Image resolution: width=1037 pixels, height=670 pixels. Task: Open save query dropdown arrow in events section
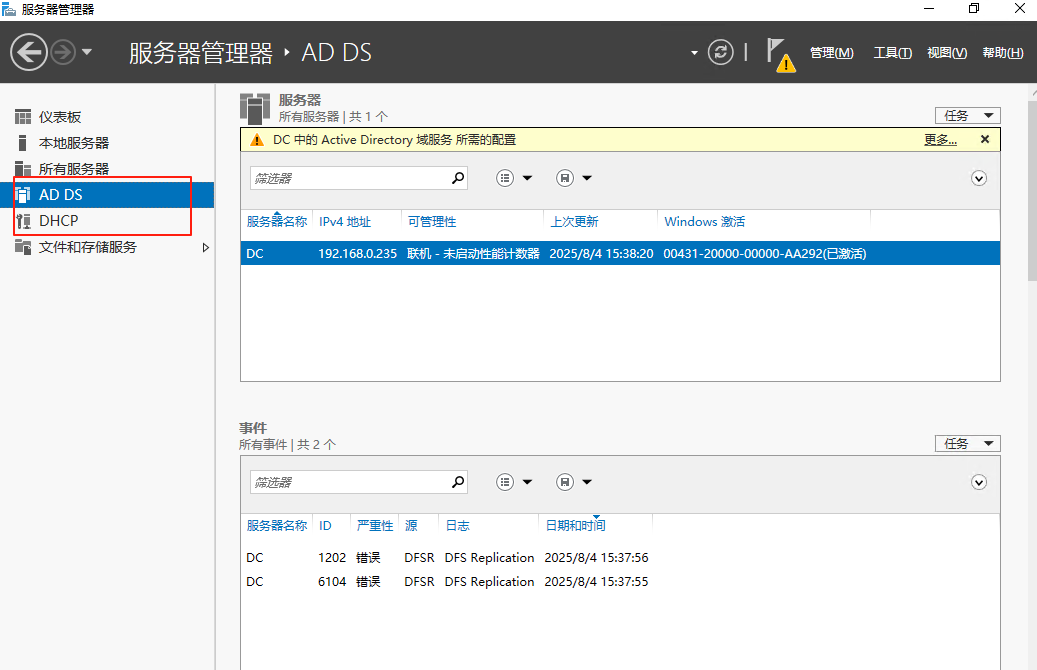pos(587,482)
